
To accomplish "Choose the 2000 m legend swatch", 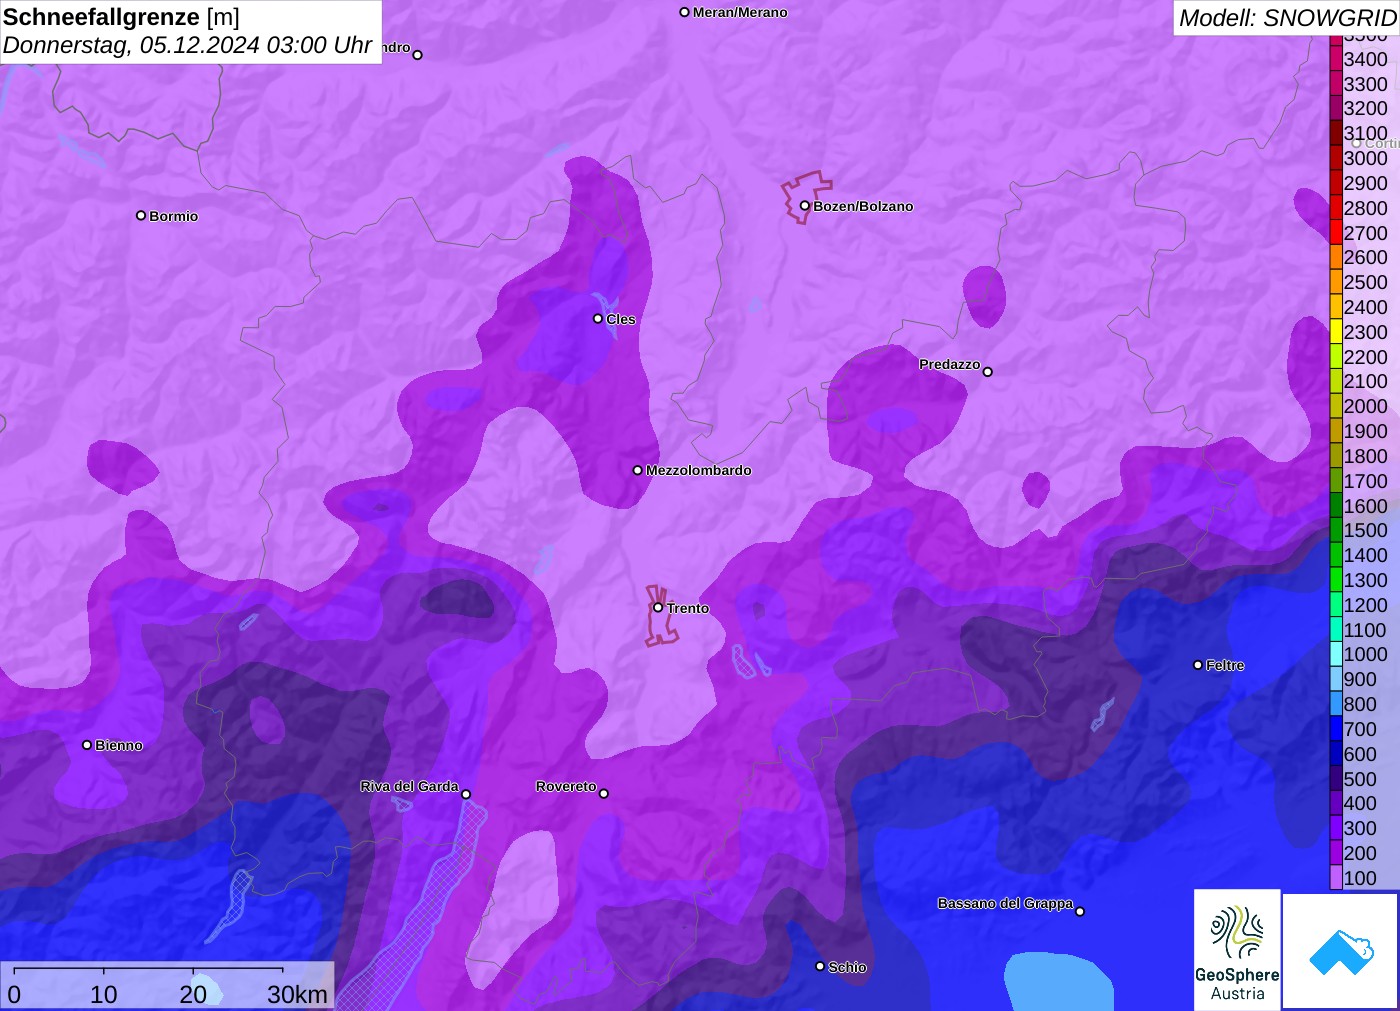I will point(1336,406).
